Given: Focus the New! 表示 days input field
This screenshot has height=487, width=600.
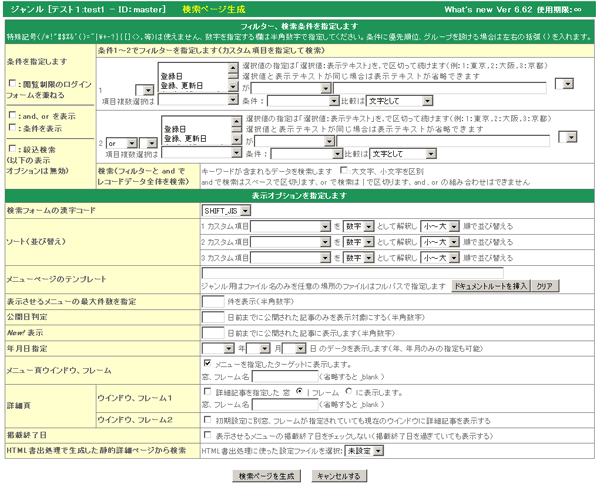Looking at the screenshot, I should (x=213, y=333).
